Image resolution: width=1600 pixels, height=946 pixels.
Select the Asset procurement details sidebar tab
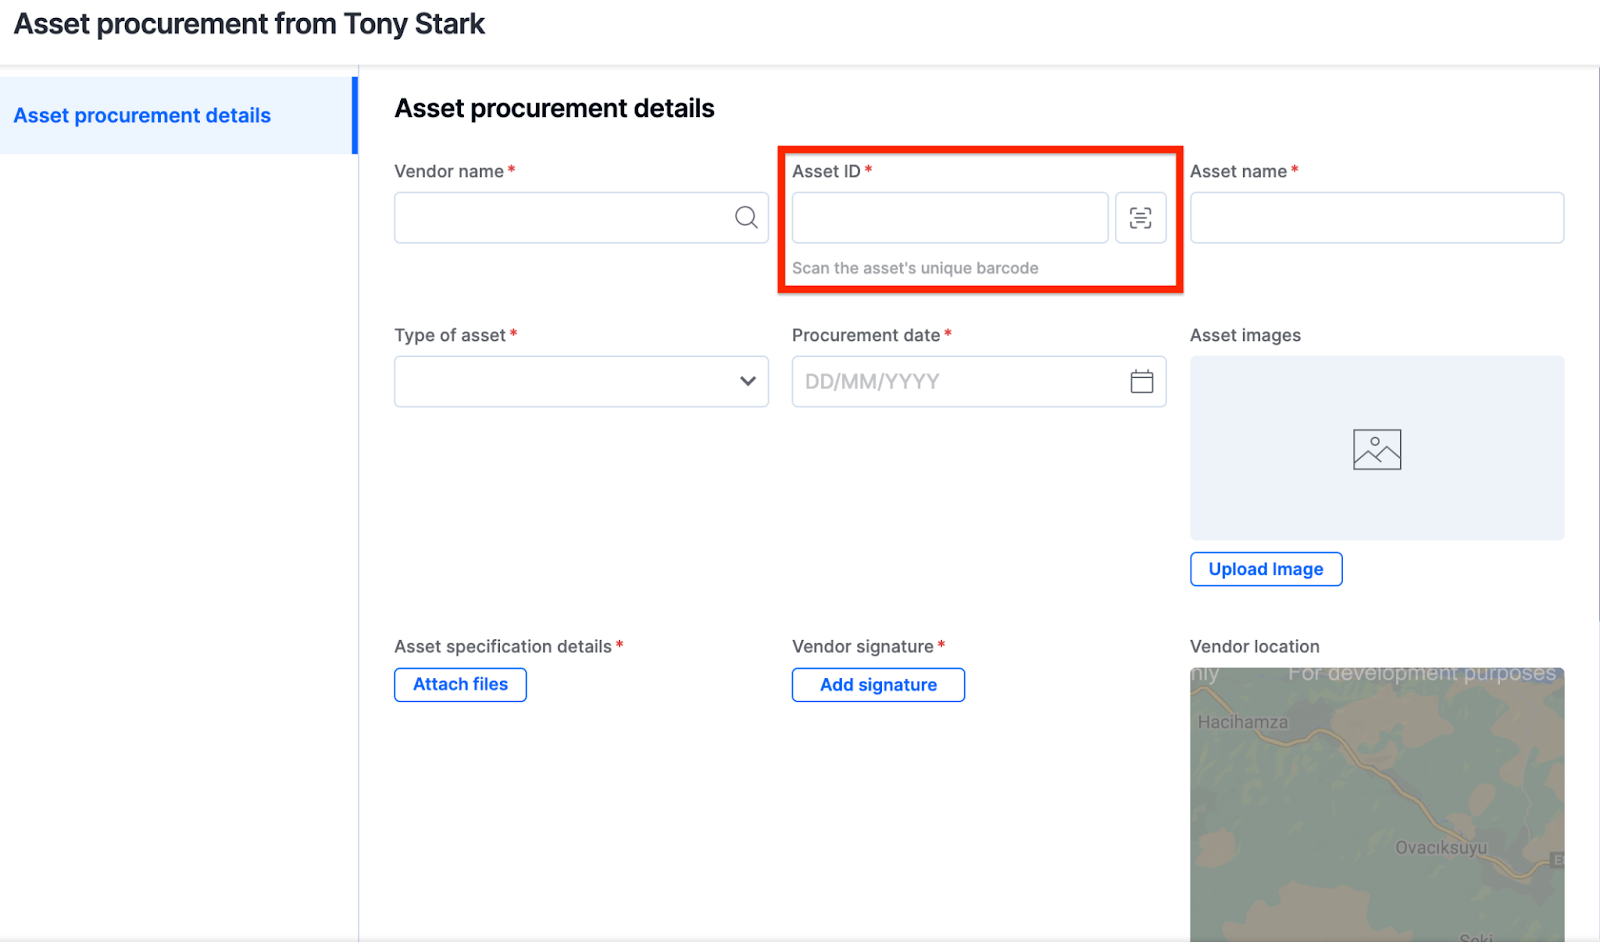142,116
